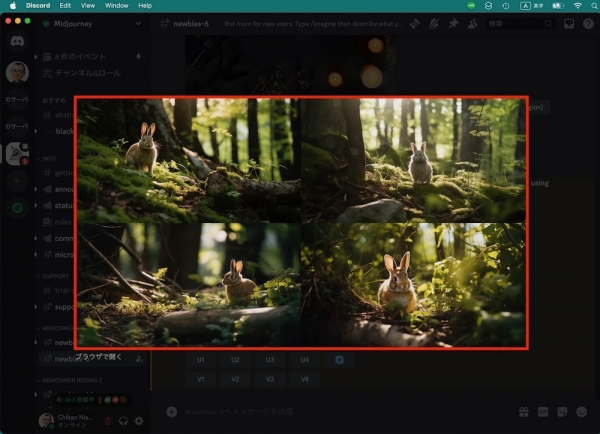Image resolution: width=600 pixels, height=434 pixels.
Task: Open the Window menu
Action: [x=116, y=6]
